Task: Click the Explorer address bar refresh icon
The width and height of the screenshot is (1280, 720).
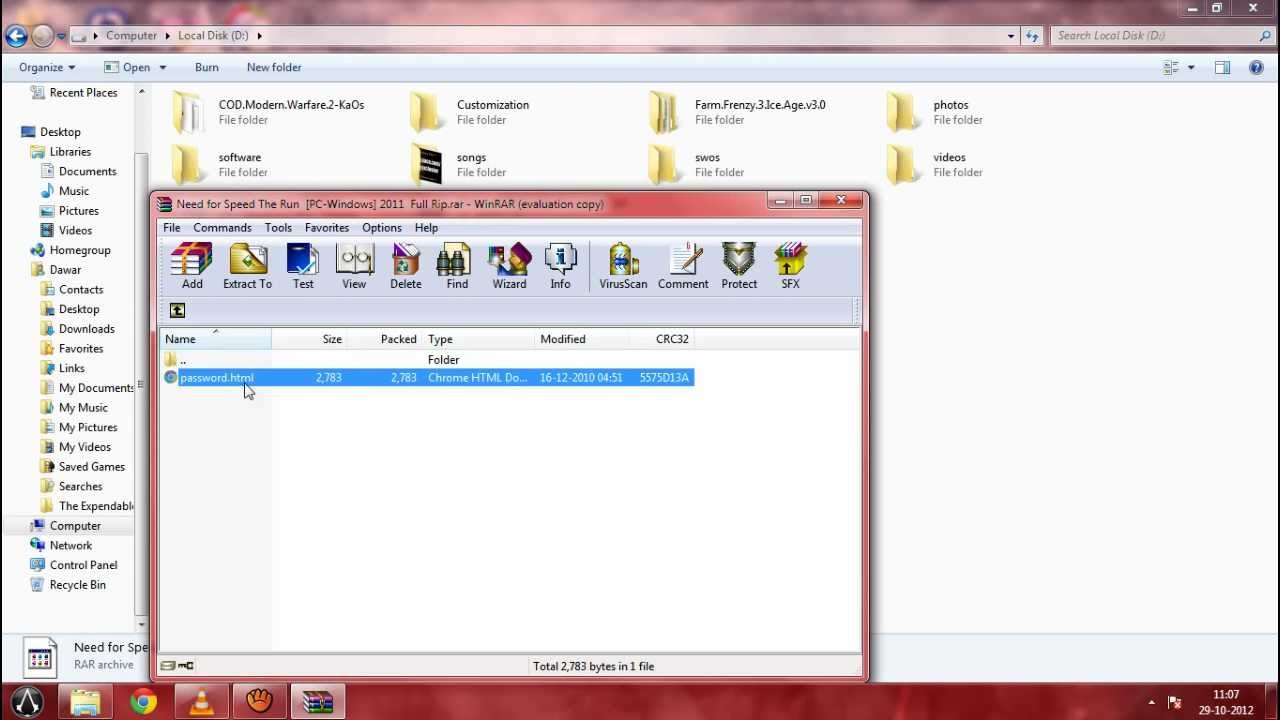Action: pyautogui.click(x=1032, y=36)
